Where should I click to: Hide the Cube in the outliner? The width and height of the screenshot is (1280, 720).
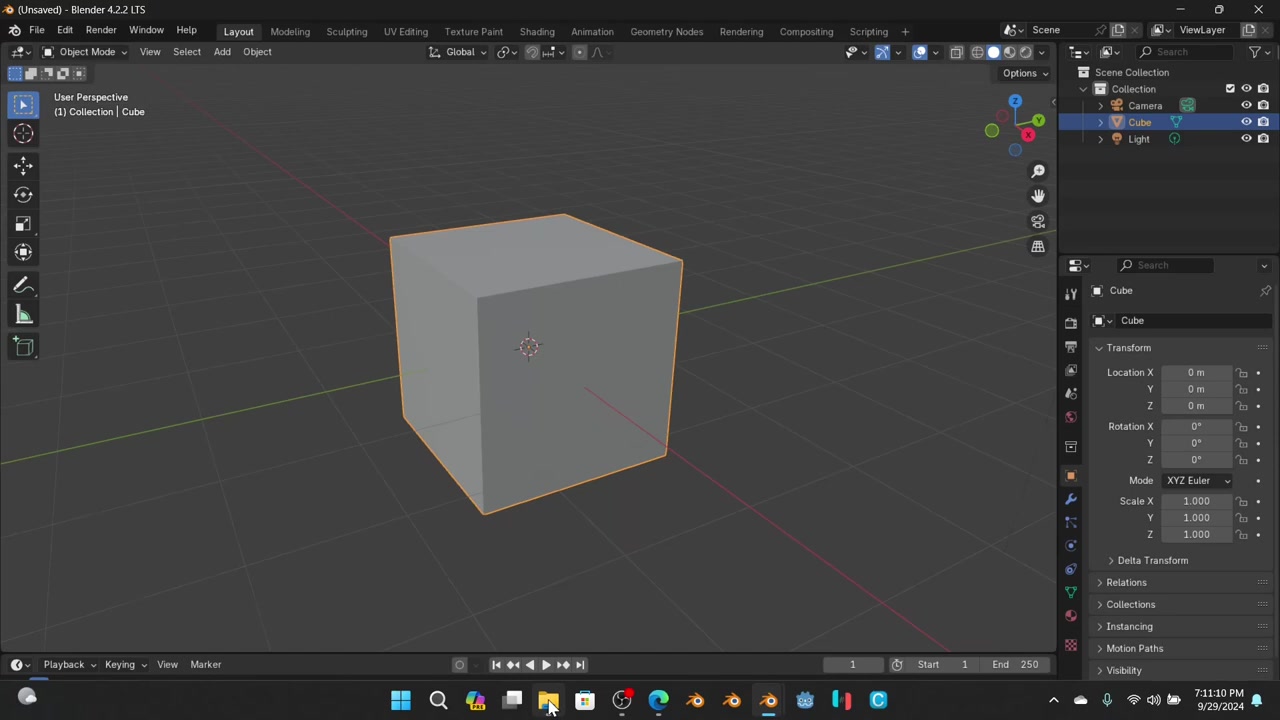1246,122
